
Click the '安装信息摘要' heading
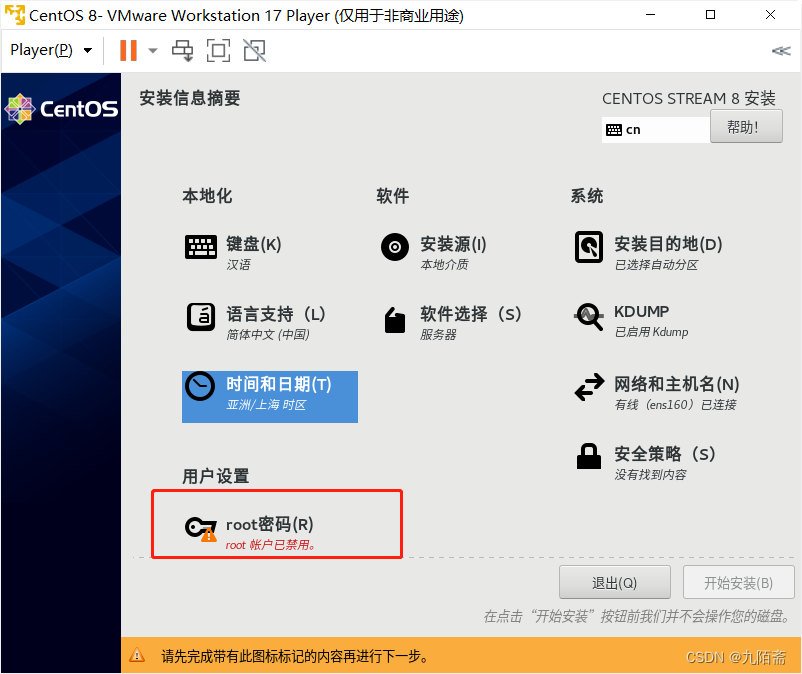click(190, 98)
